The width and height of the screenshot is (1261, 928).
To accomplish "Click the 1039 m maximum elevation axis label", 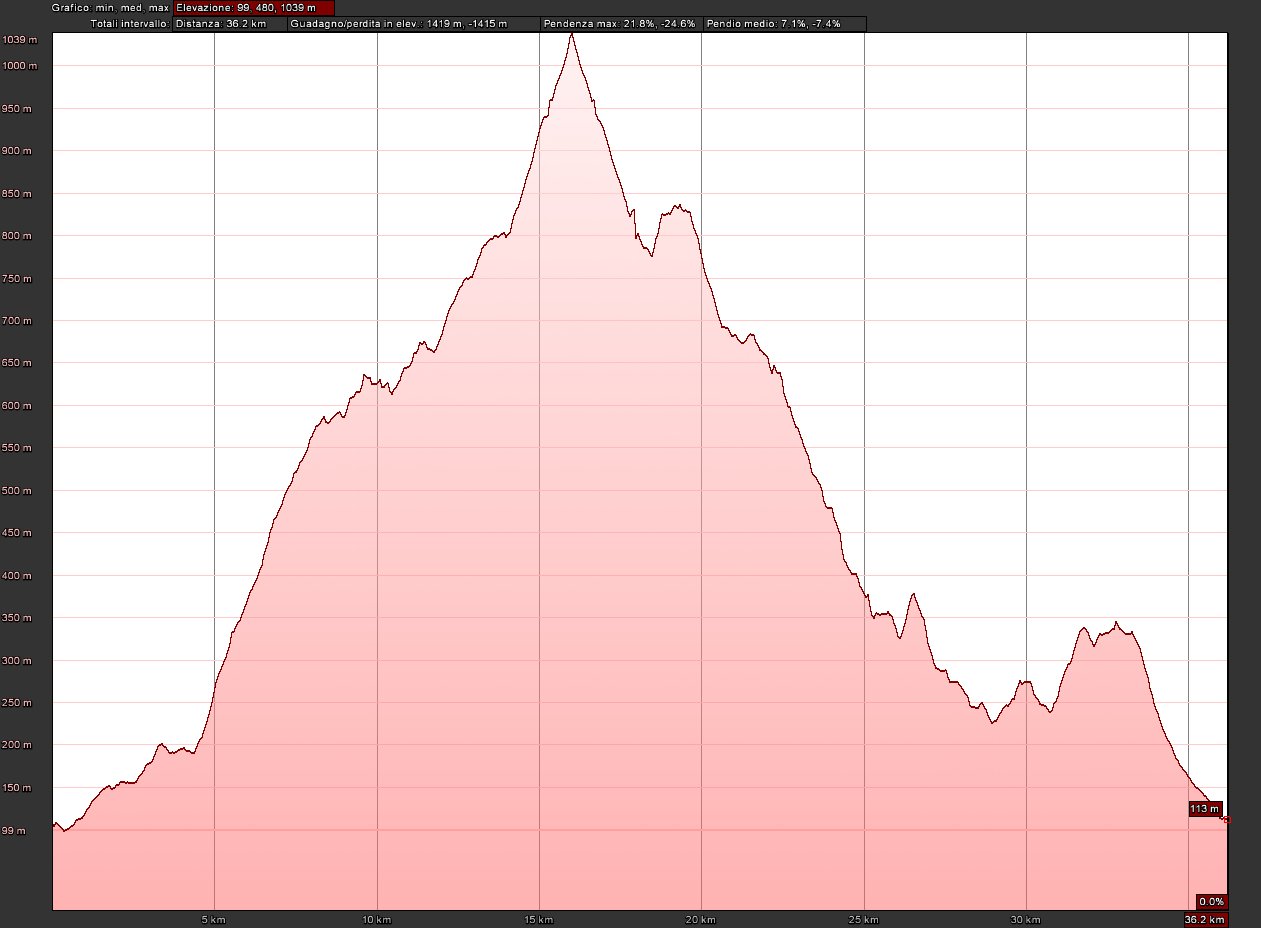I will (20, 40).
